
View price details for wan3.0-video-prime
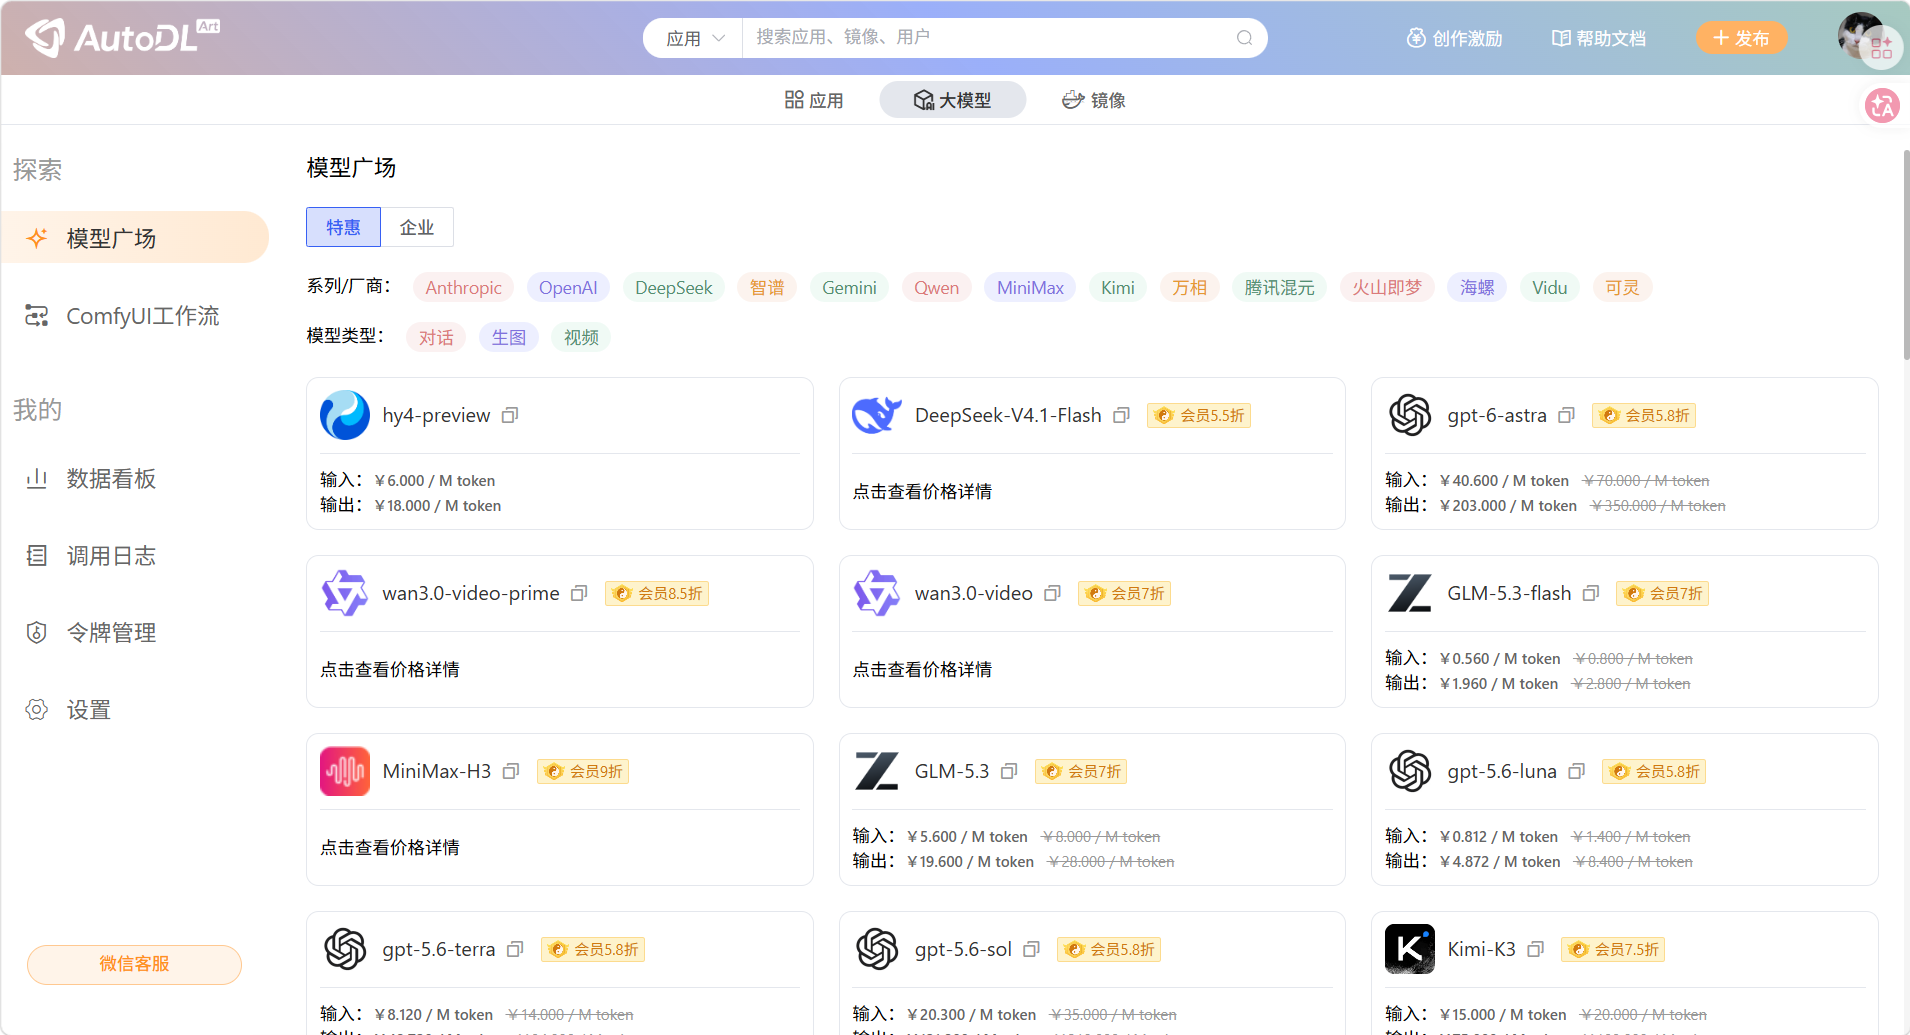pyautogui.click(x=390, y=670)
